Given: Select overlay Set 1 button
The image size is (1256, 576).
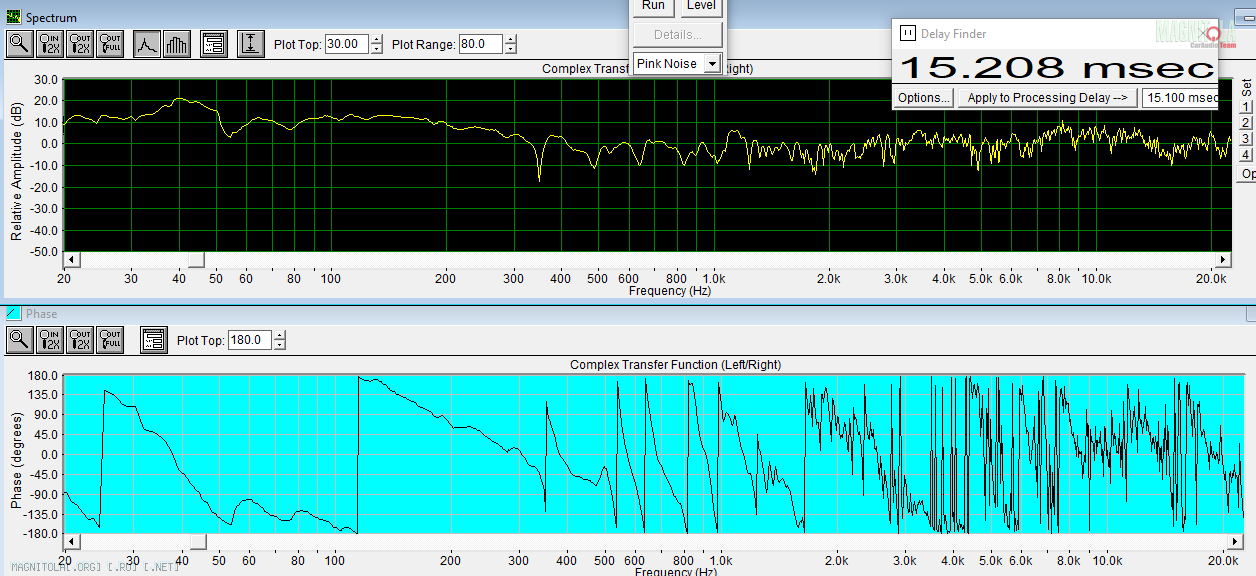Looking at the screenshot, I should 1246,107.
